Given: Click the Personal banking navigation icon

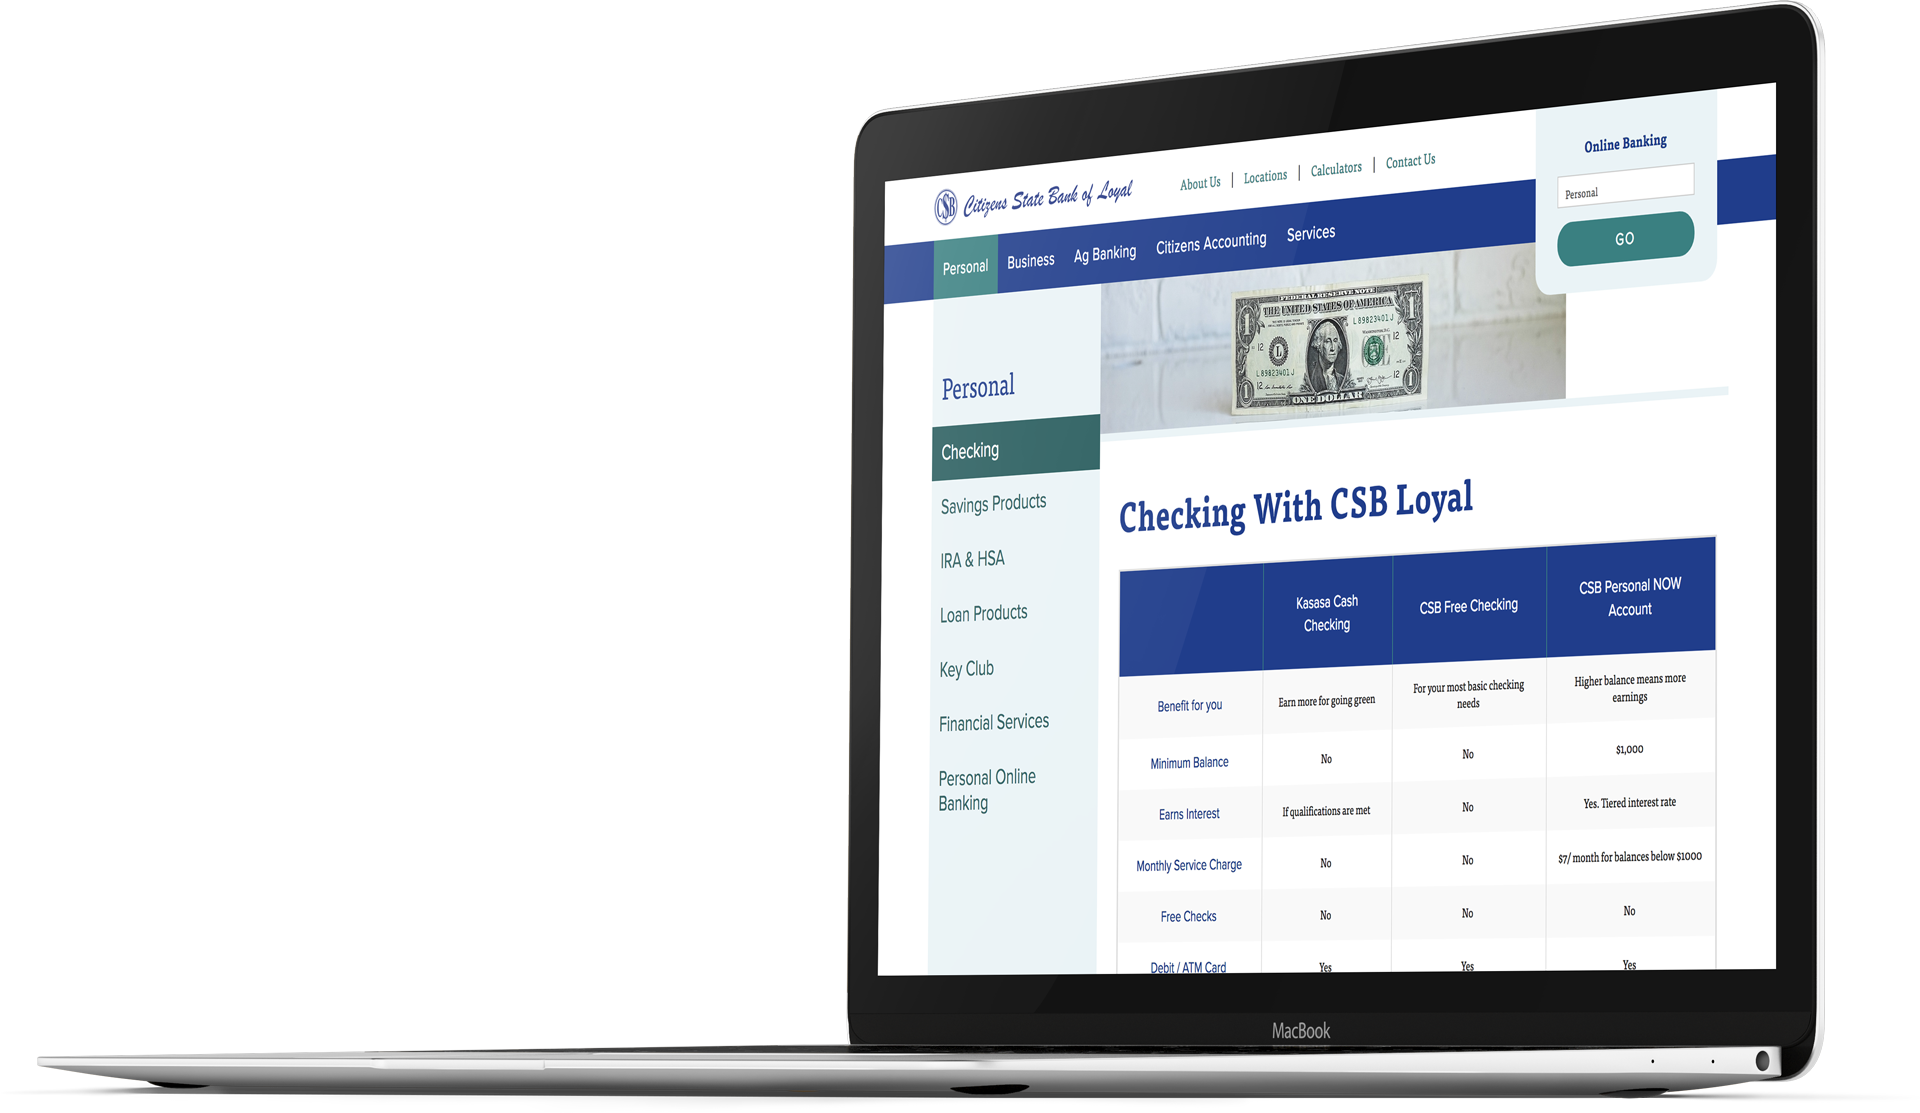Looking at the screenshot, I should 963,264.
